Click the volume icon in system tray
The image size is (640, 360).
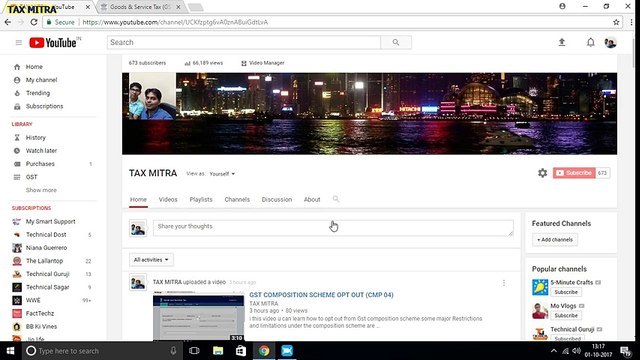576,351
